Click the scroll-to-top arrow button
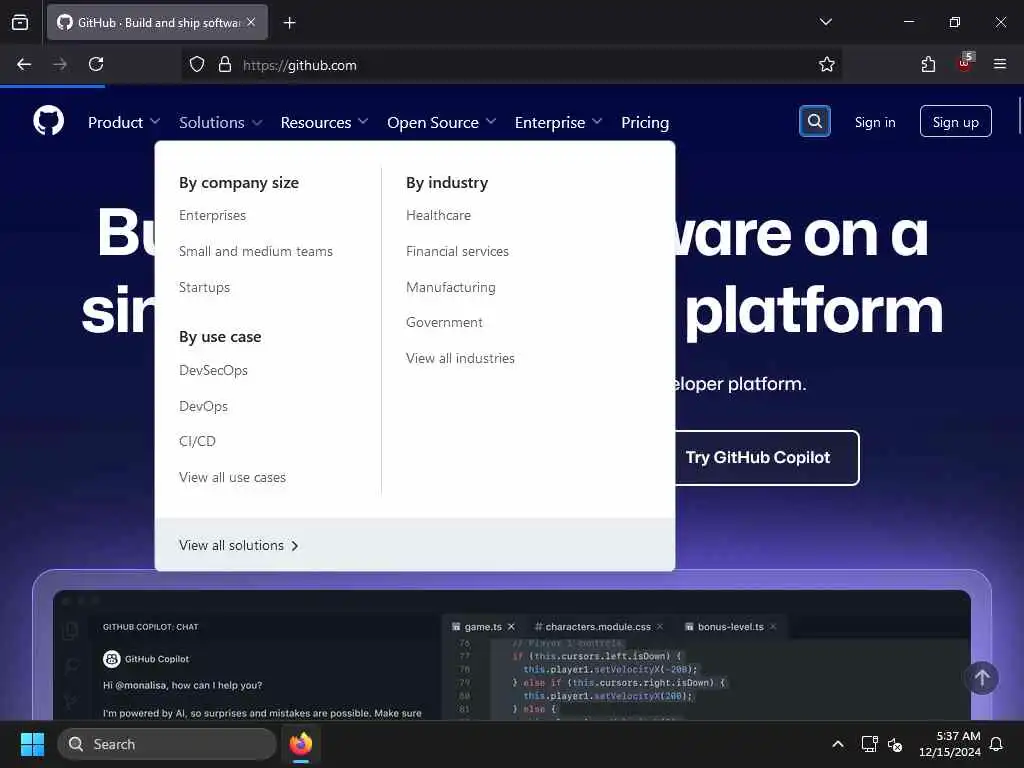1024x768 pixels. point(982,678)
